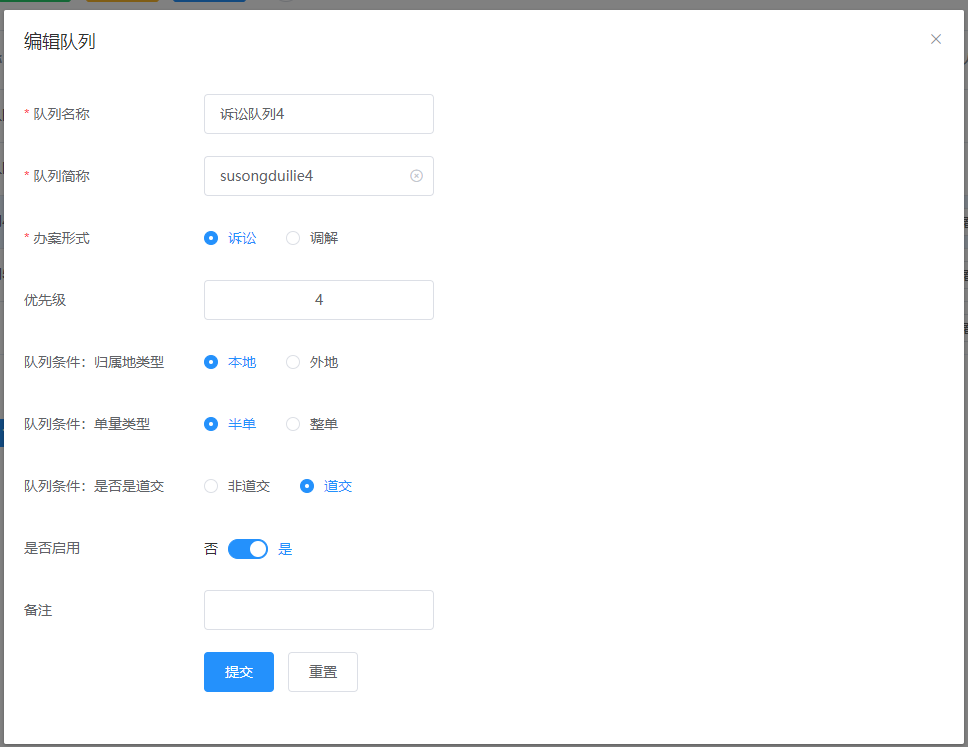Viewport: 968px width, 747px height.
Task: Choose 本地 for 归属地类型
Action: pyautogui.click(x=230, y=362)
